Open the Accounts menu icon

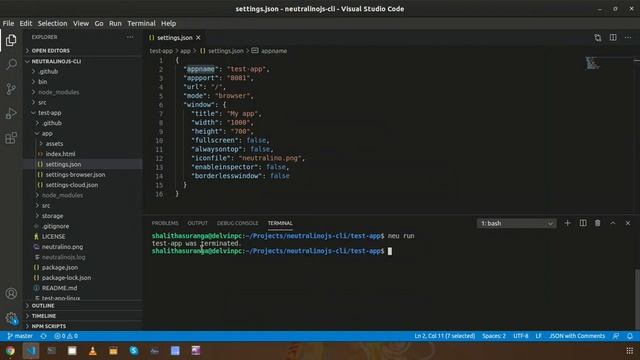pyautogui.click(x=11, y=293)
